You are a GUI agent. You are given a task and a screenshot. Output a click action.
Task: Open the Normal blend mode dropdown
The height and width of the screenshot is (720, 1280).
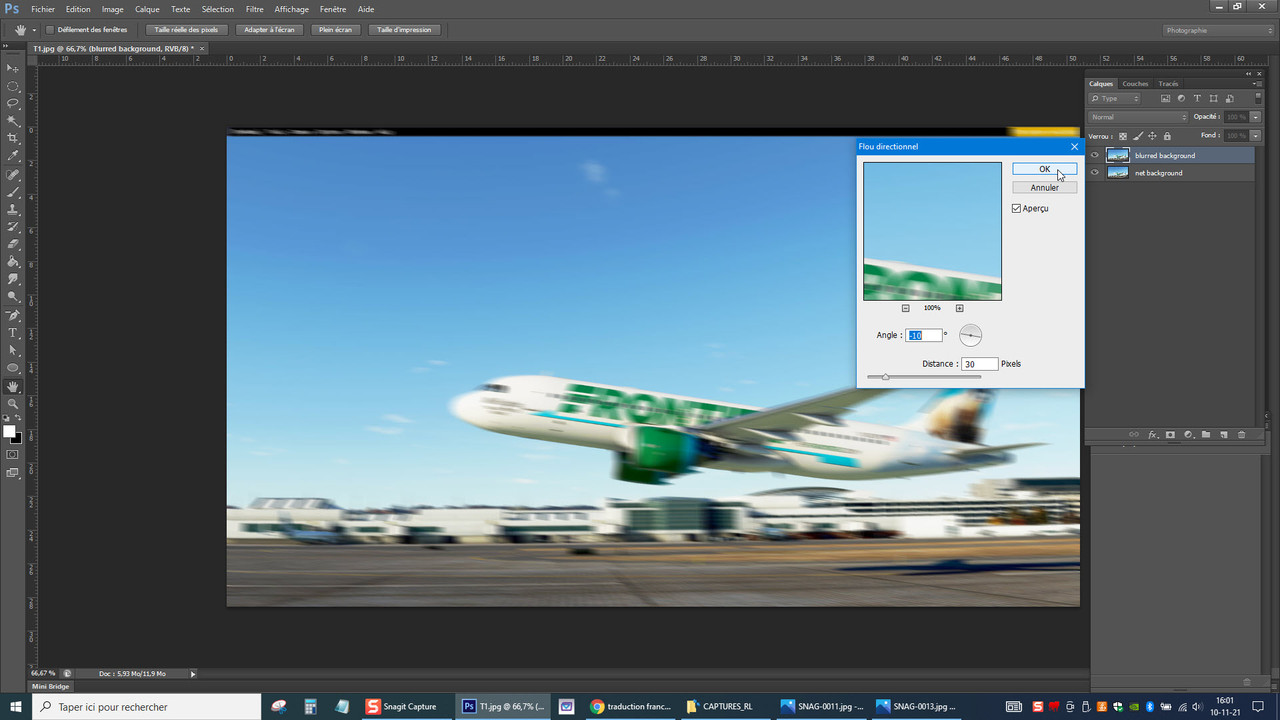(1138, 117)
